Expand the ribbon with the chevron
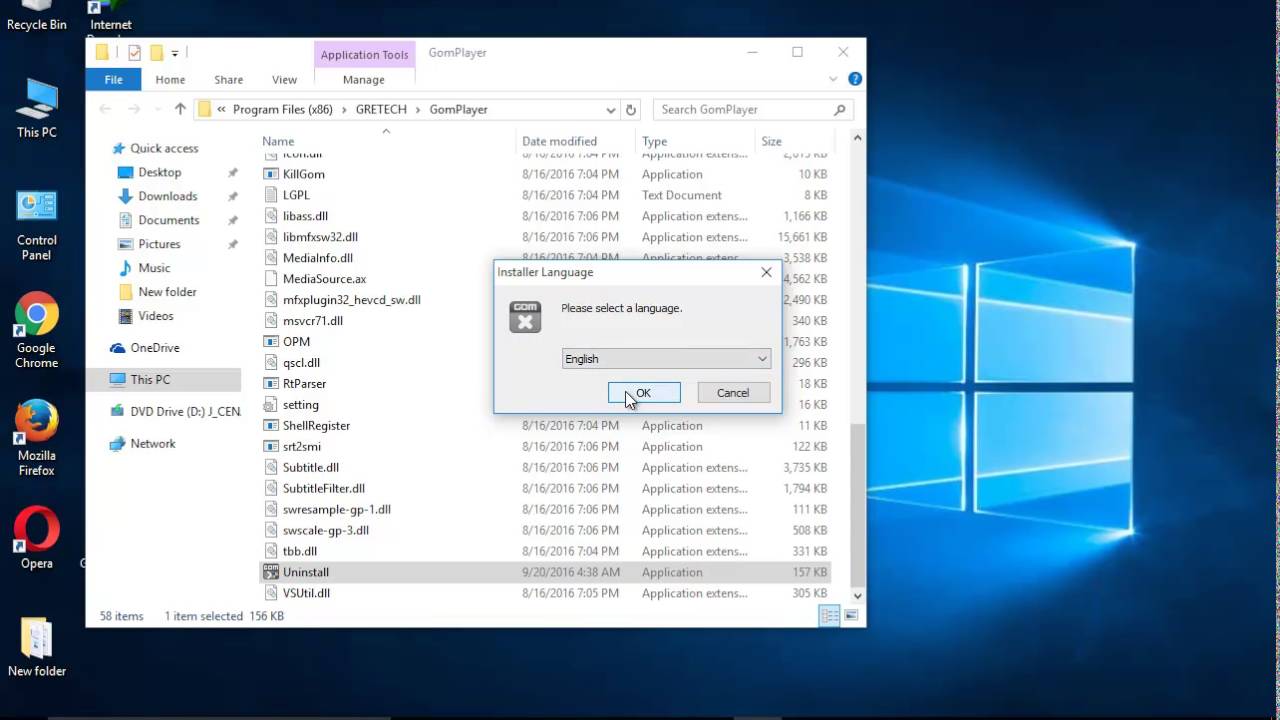The height and width of the screenshot is (720, 1280). coord(833,79)
